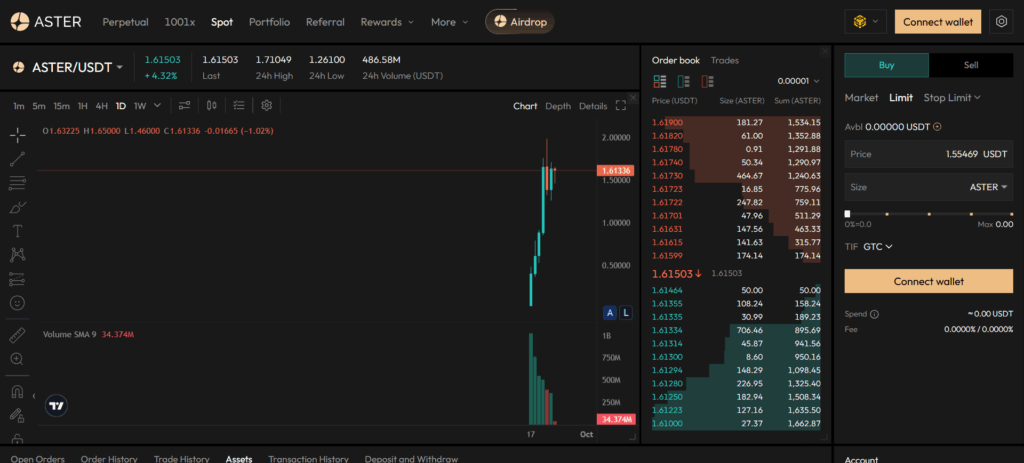Open the chart settings gear
Image resolution: width=1024 pixels, height=463 pixels.
pyautogui.click(x=266, y=105)
